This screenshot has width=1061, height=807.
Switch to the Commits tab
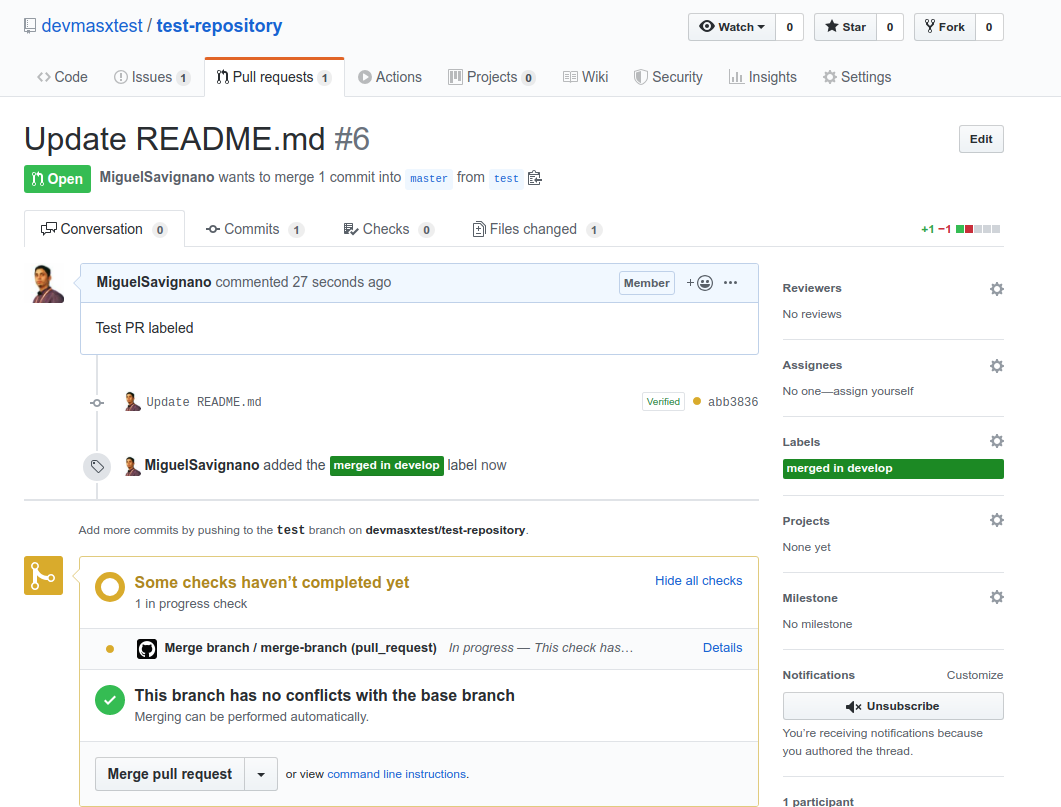254,229
